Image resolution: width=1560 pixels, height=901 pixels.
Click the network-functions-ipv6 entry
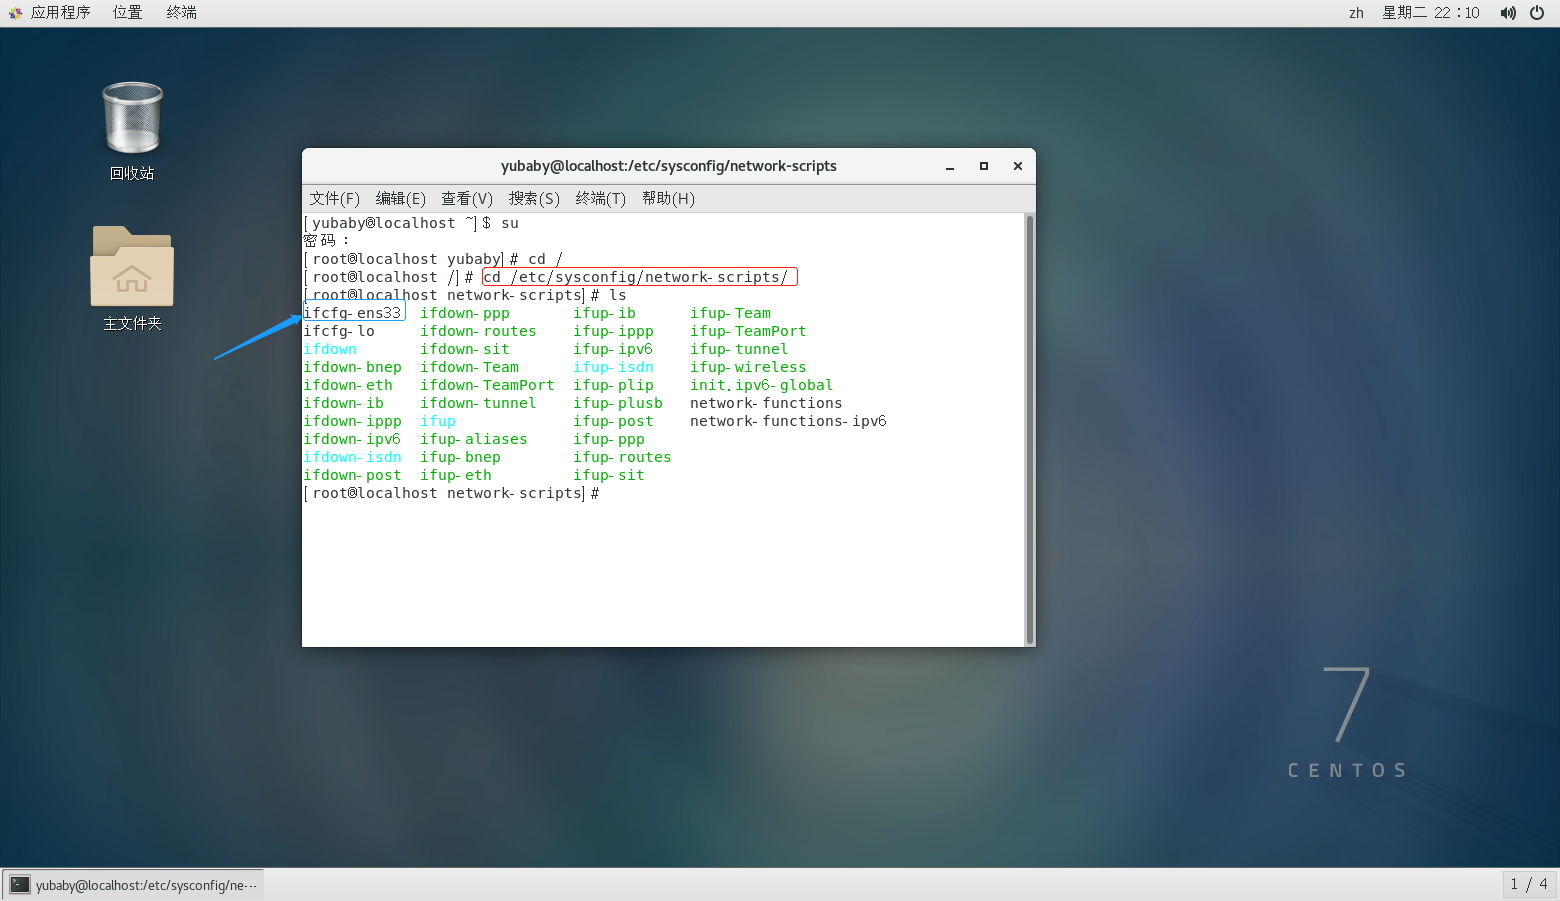click(x=788, y=421)
